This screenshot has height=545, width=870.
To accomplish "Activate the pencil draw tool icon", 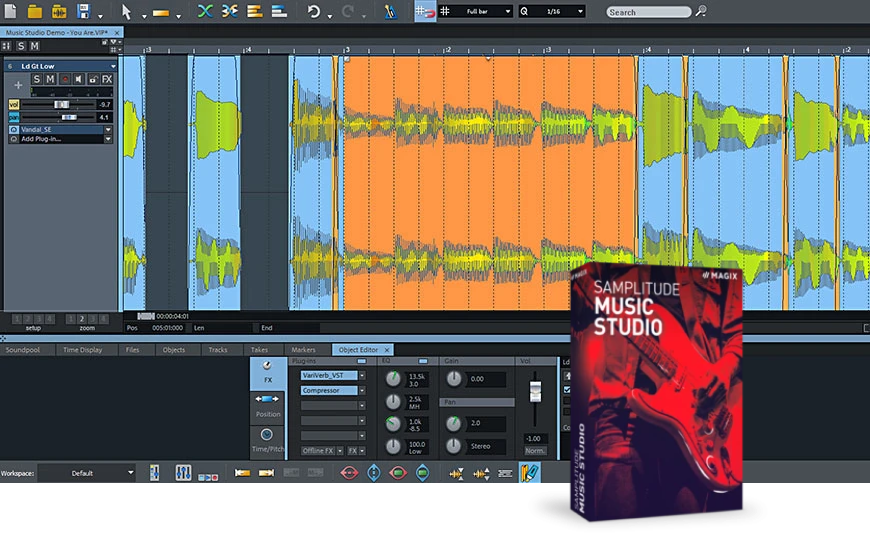I will pyautogui.click(x=529, y=473).
